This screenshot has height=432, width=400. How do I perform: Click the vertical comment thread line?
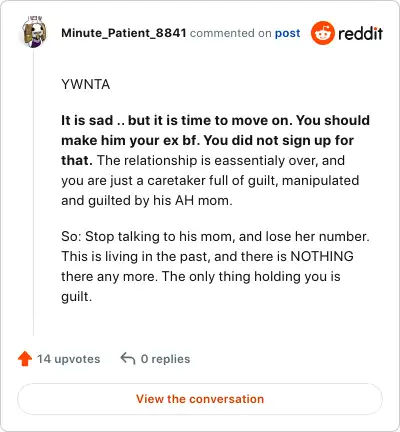pos(34,193)
